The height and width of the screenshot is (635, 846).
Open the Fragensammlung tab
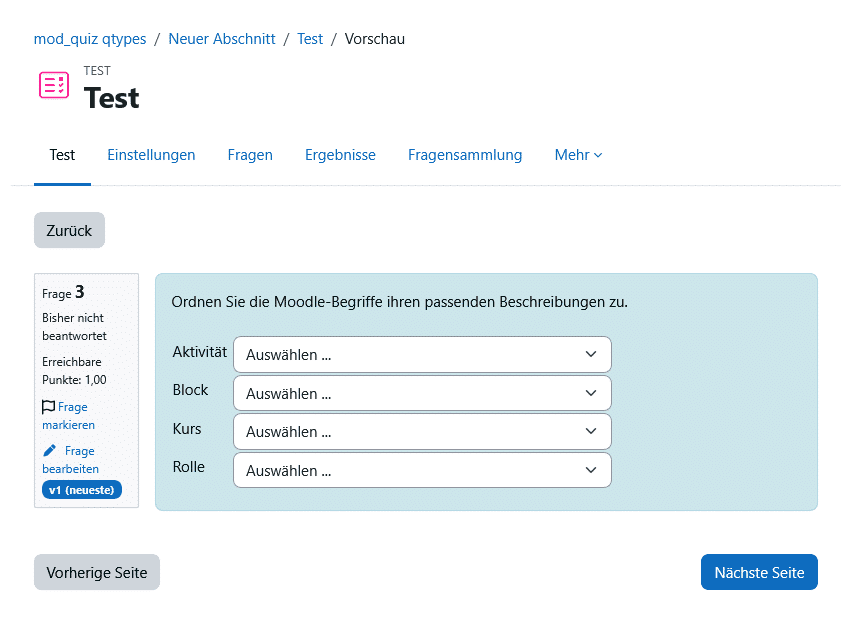[465, 155]
